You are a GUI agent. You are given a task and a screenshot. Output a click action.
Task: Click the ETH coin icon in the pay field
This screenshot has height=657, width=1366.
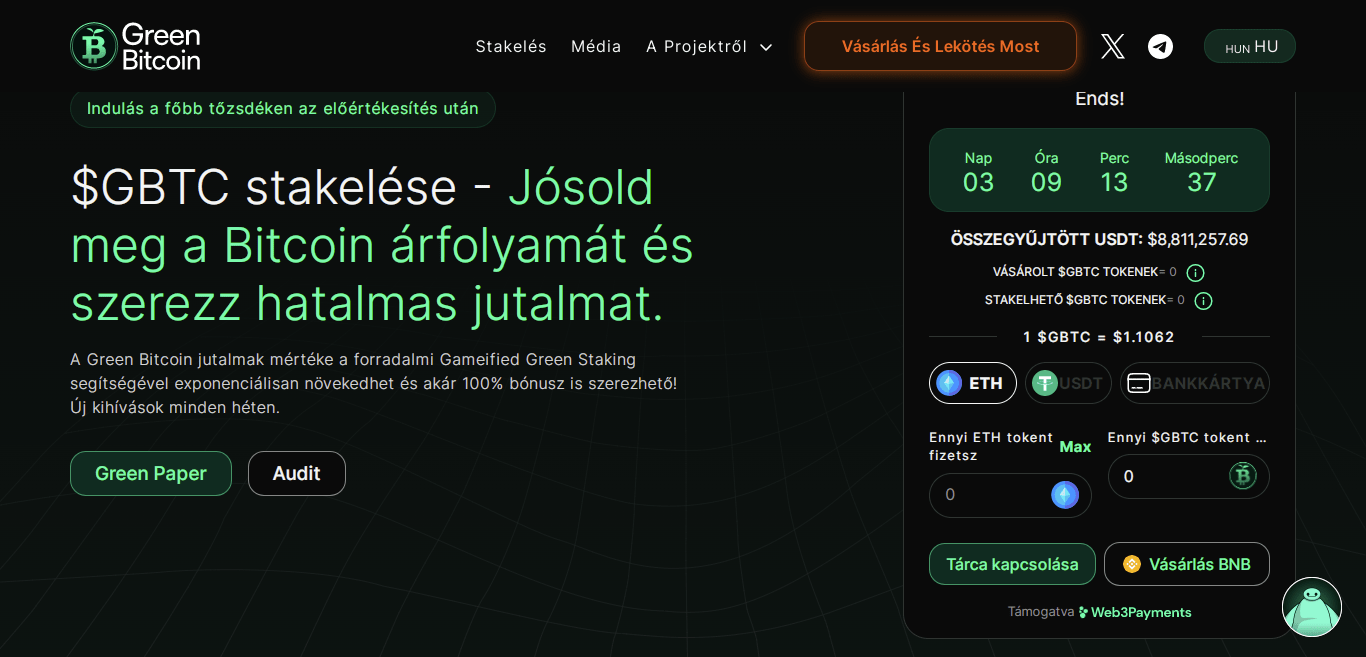click(x=1065, y=495)
